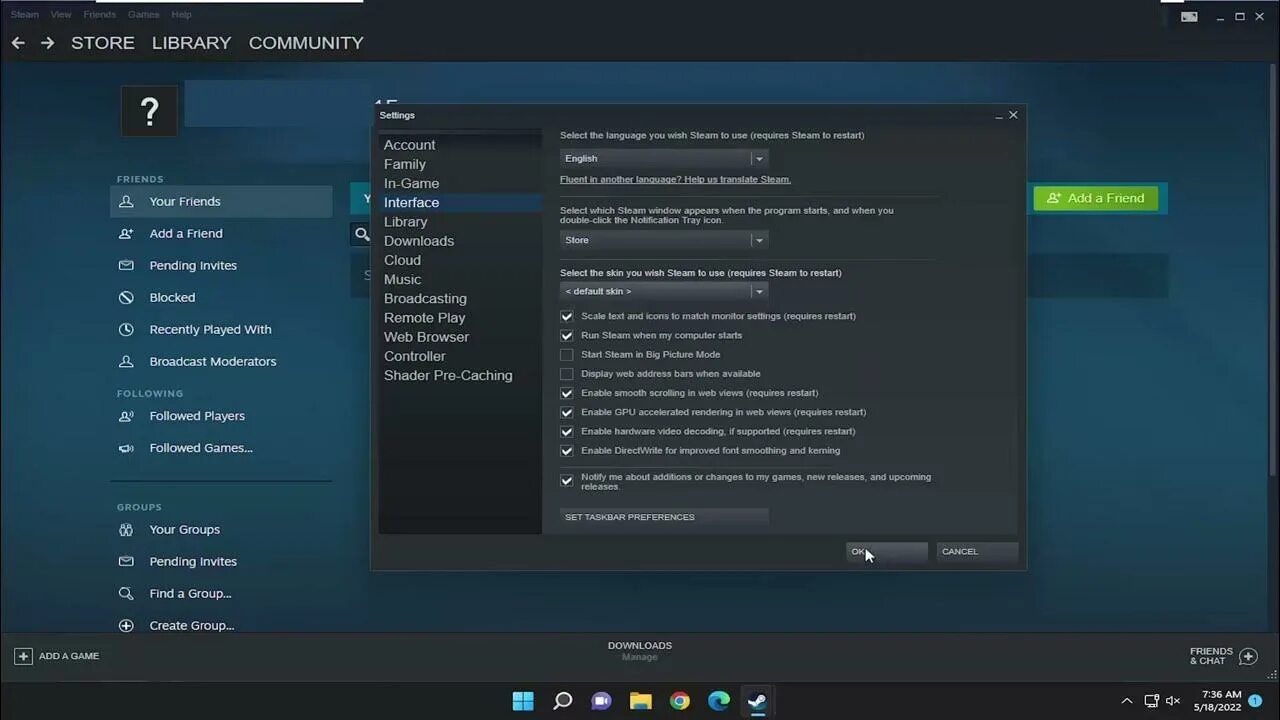Click the forward arrow navigation icon

coord(47,43)
